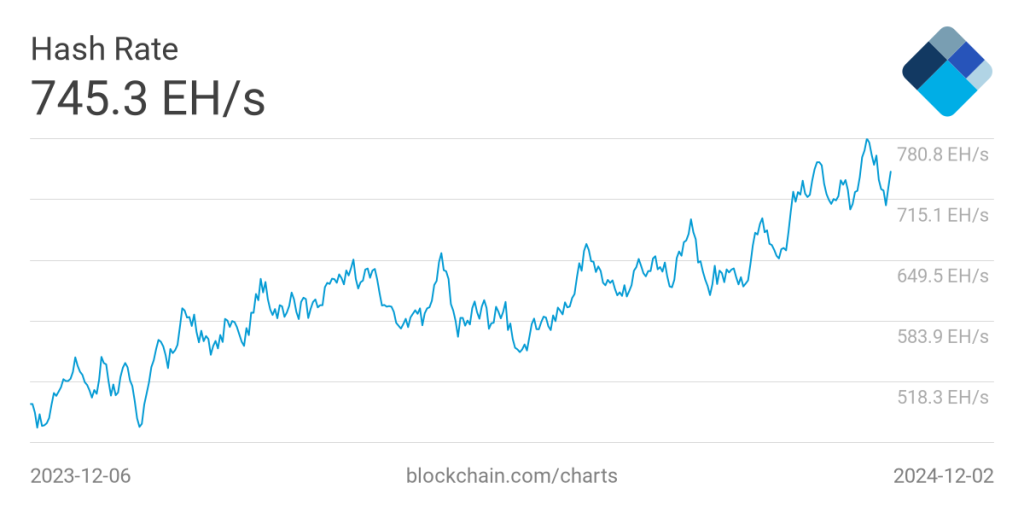The image size is (1024, 512).
Task: Click the 2023-12-06 start date label
Action: [x=81, y=476]
